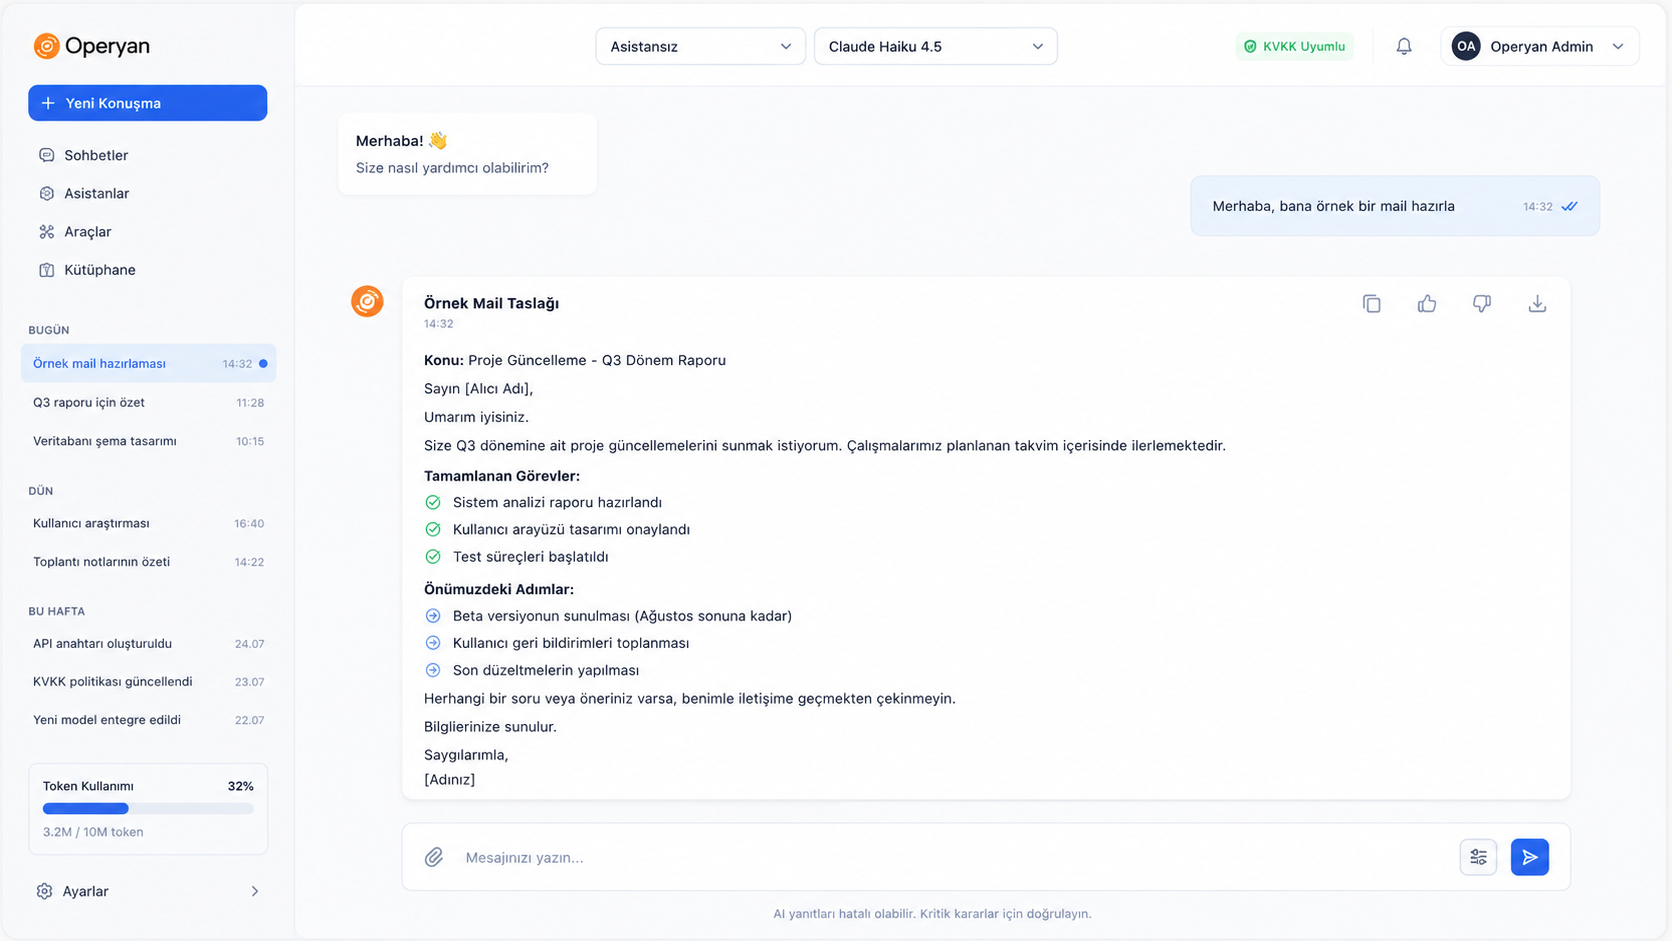Click the arrow icon next to Son düzeltmelerin

click(433, 670)
